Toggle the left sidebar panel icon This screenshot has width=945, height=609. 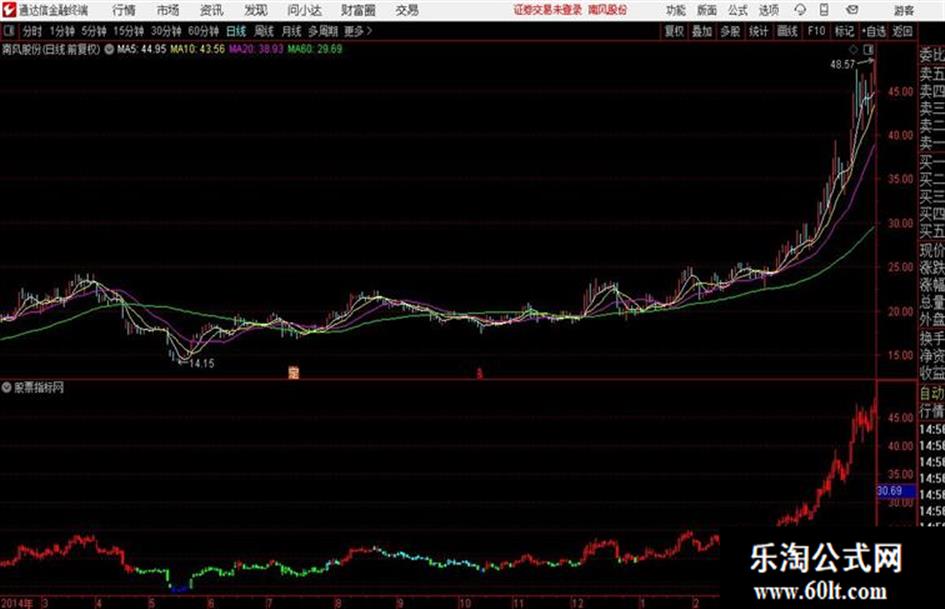click(x=8, y=31)
